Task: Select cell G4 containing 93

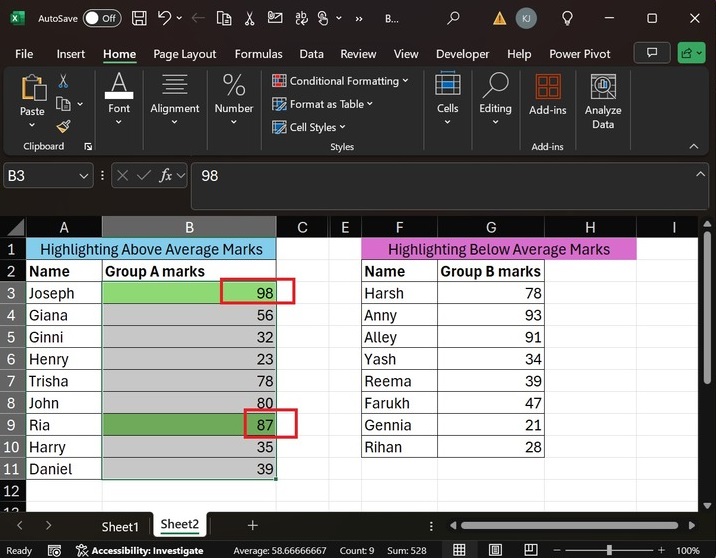Action: tap(490, 315)
